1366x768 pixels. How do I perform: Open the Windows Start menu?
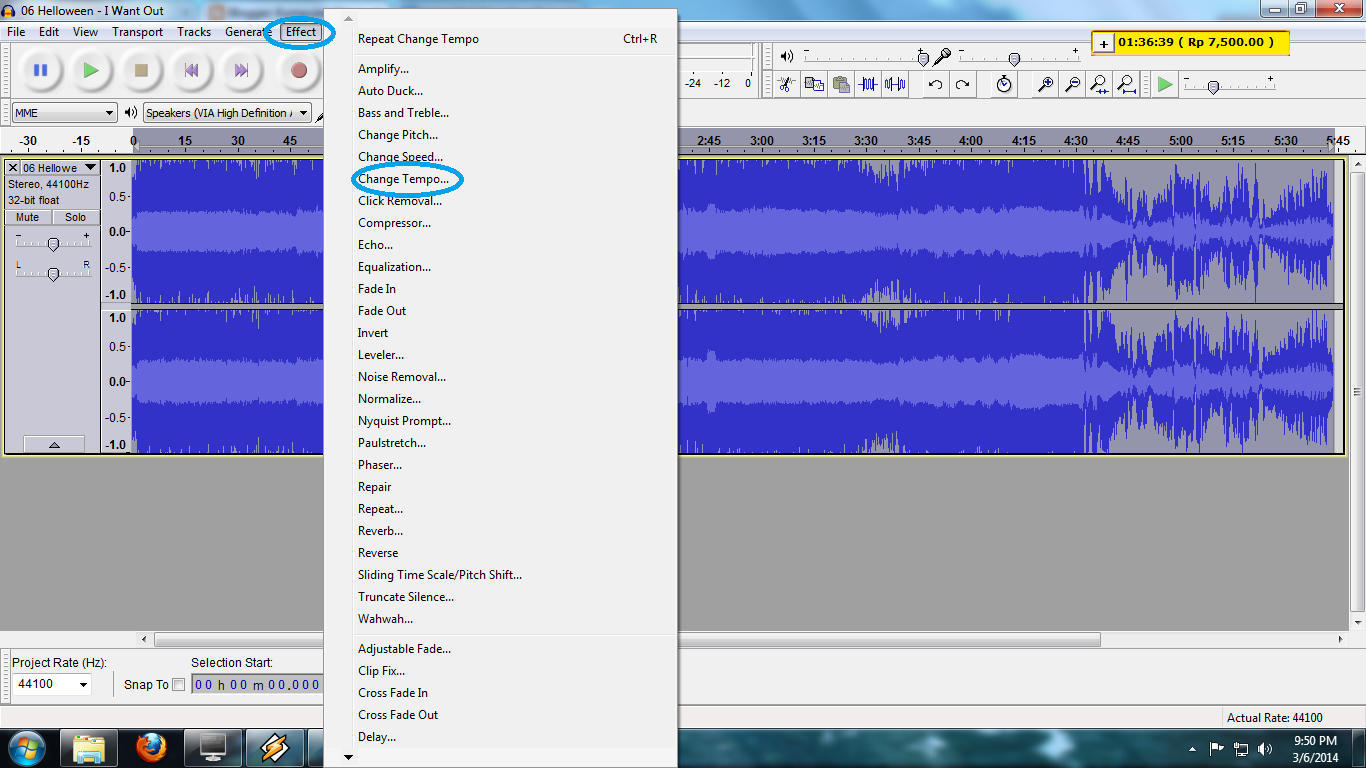click(26, 747)
